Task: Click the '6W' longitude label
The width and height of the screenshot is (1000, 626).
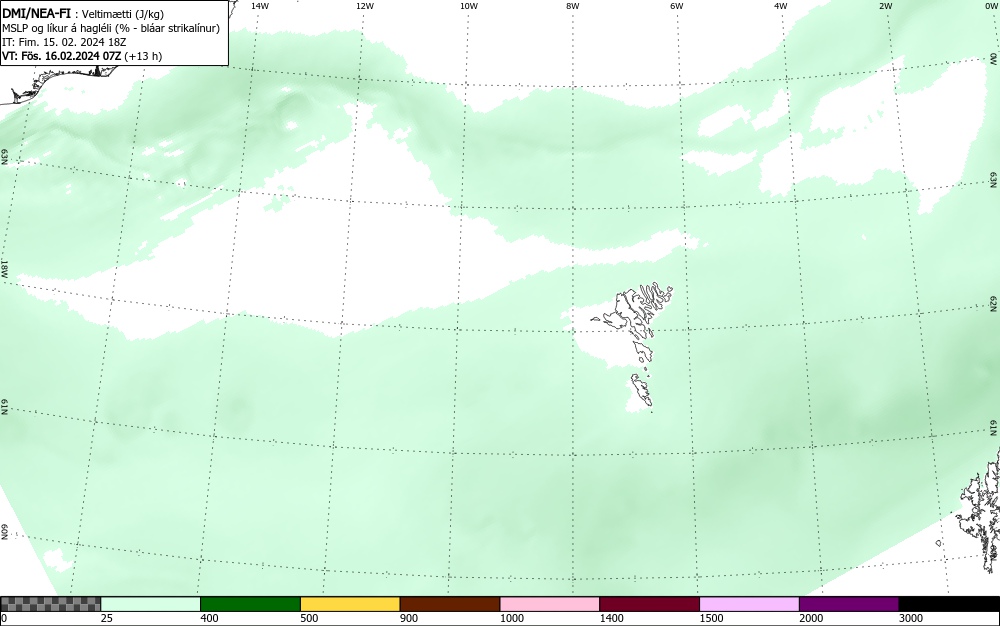Action: click(677, 6)
